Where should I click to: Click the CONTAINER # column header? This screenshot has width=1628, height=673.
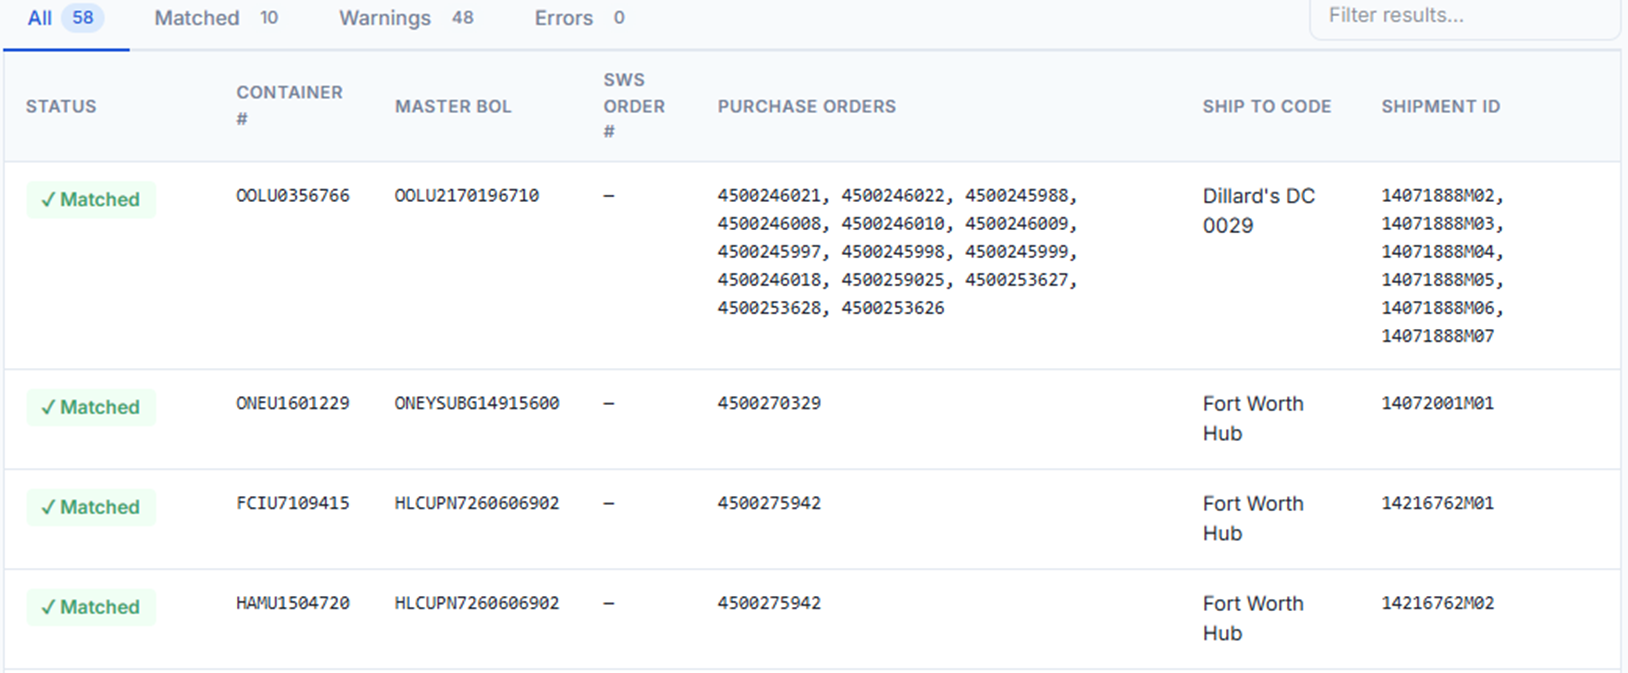click(289, 105)
